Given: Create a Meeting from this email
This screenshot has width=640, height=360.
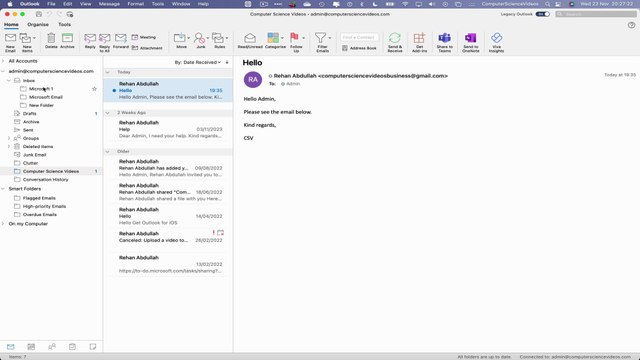Looking at the screenshot, I should pos(144,37).
